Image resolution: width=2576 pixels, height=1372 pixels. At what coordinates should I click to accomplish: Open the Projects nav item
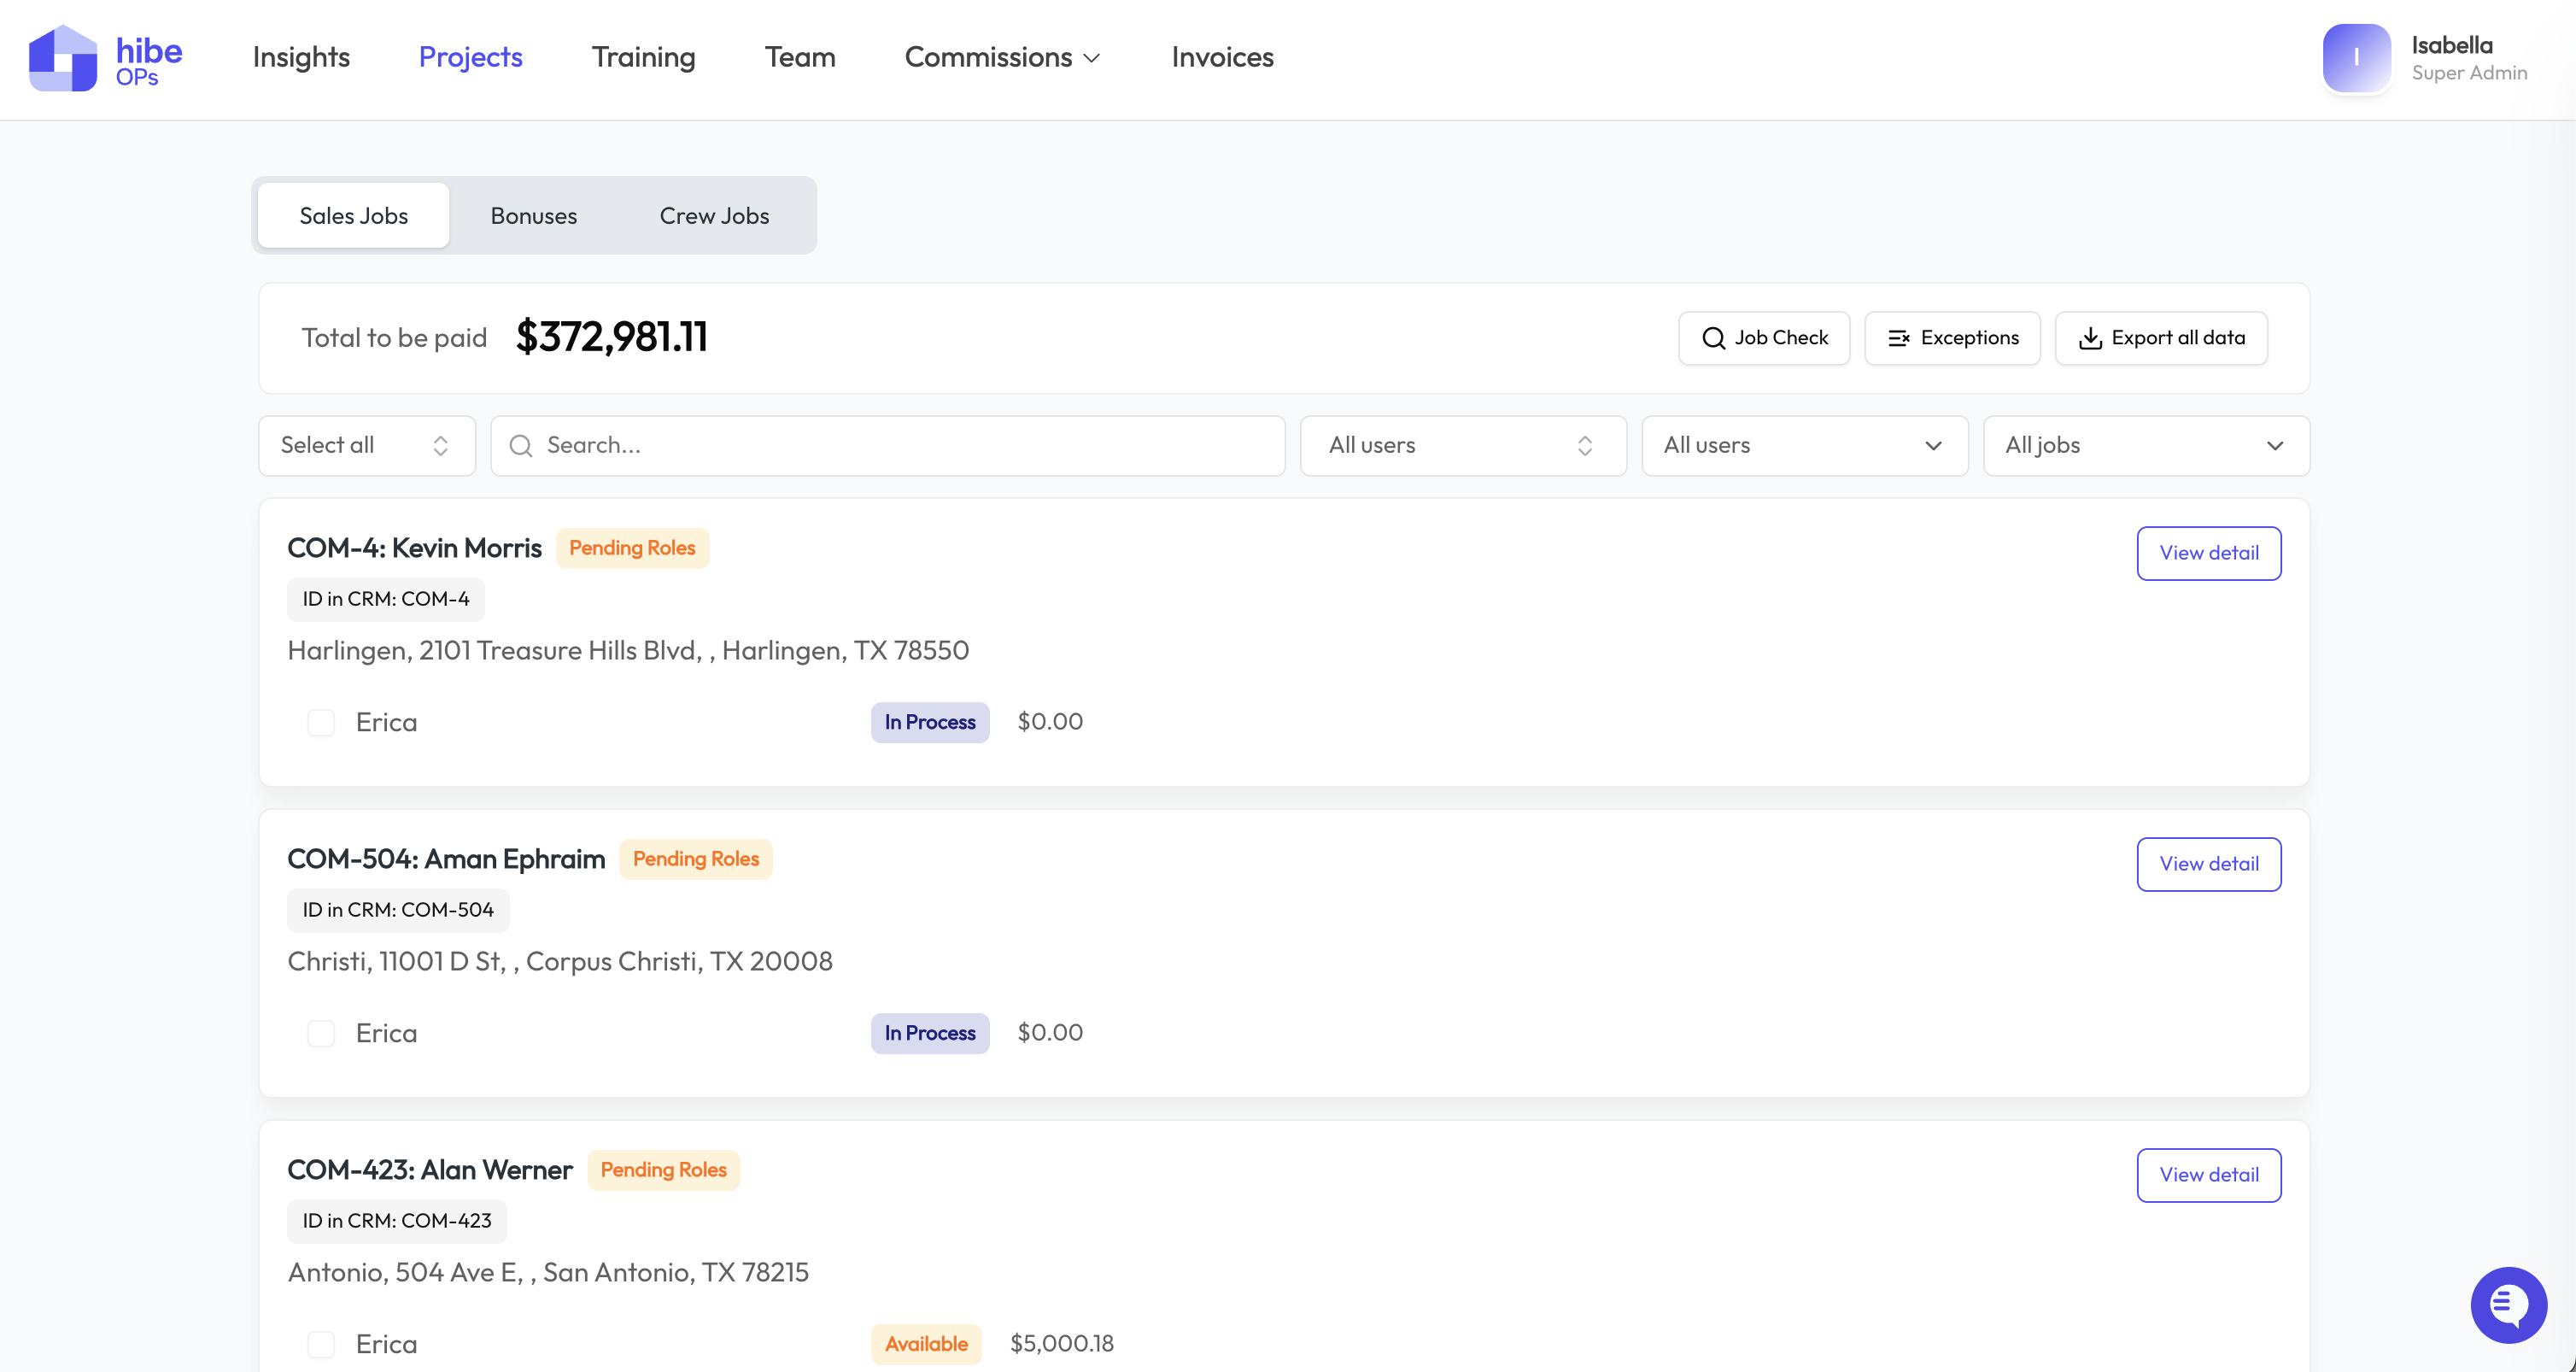coord(470,58)
